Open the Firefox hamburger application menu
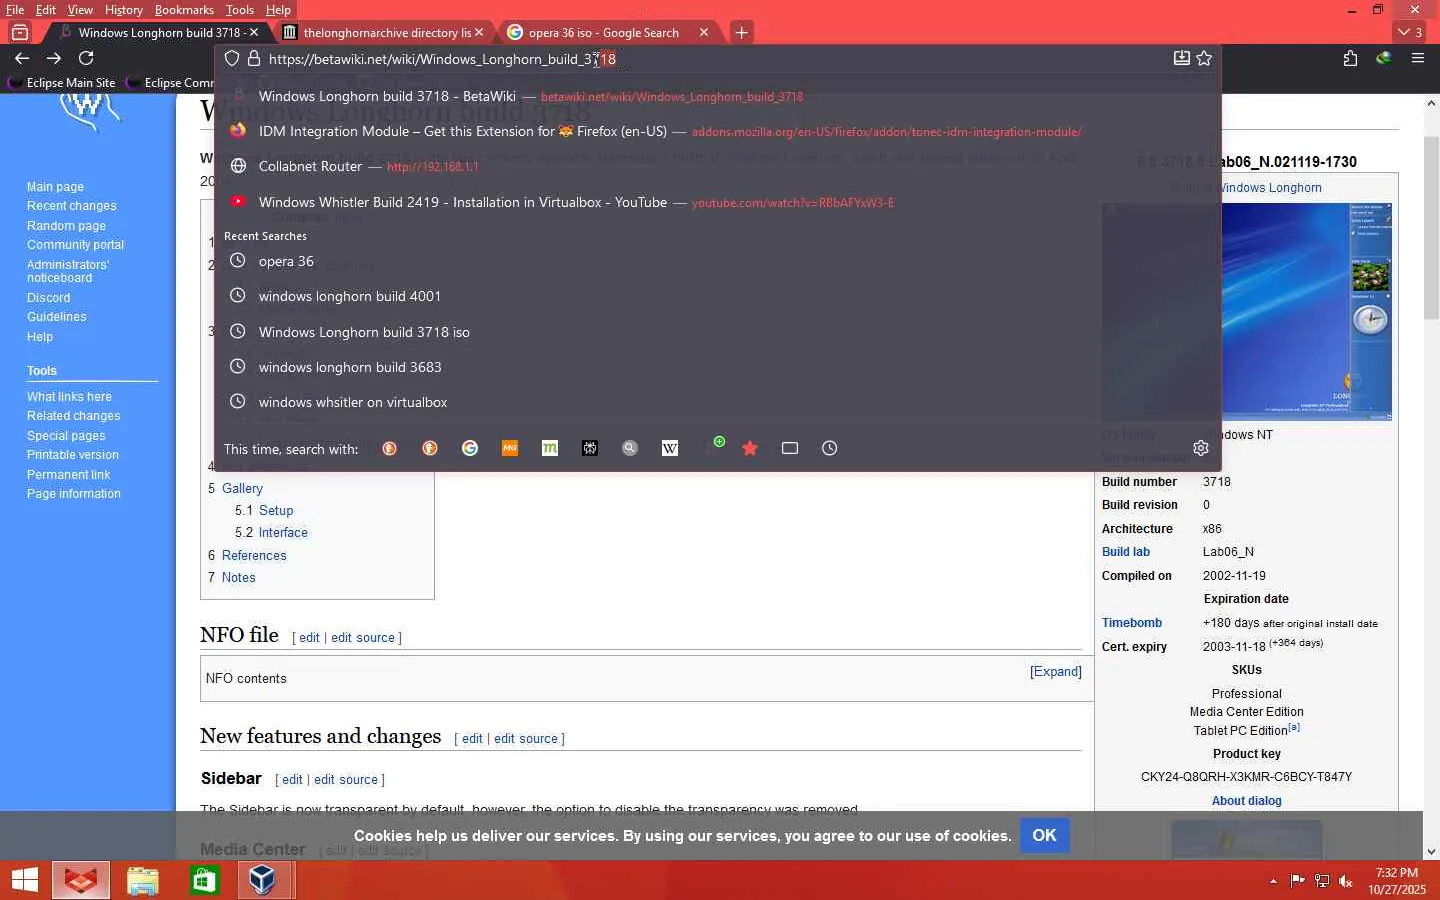This screenshot has width=1440, height=900. [x=1417, y=58]
